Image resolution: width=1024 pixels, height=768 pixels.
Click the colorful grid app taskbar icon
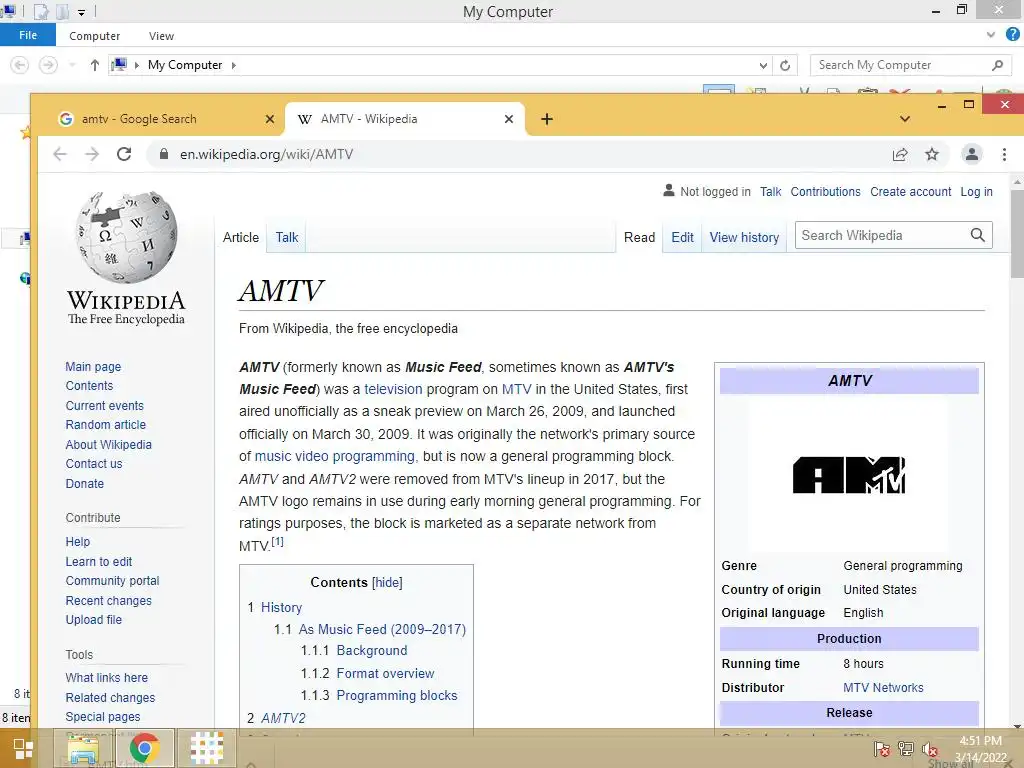[206, 748]
